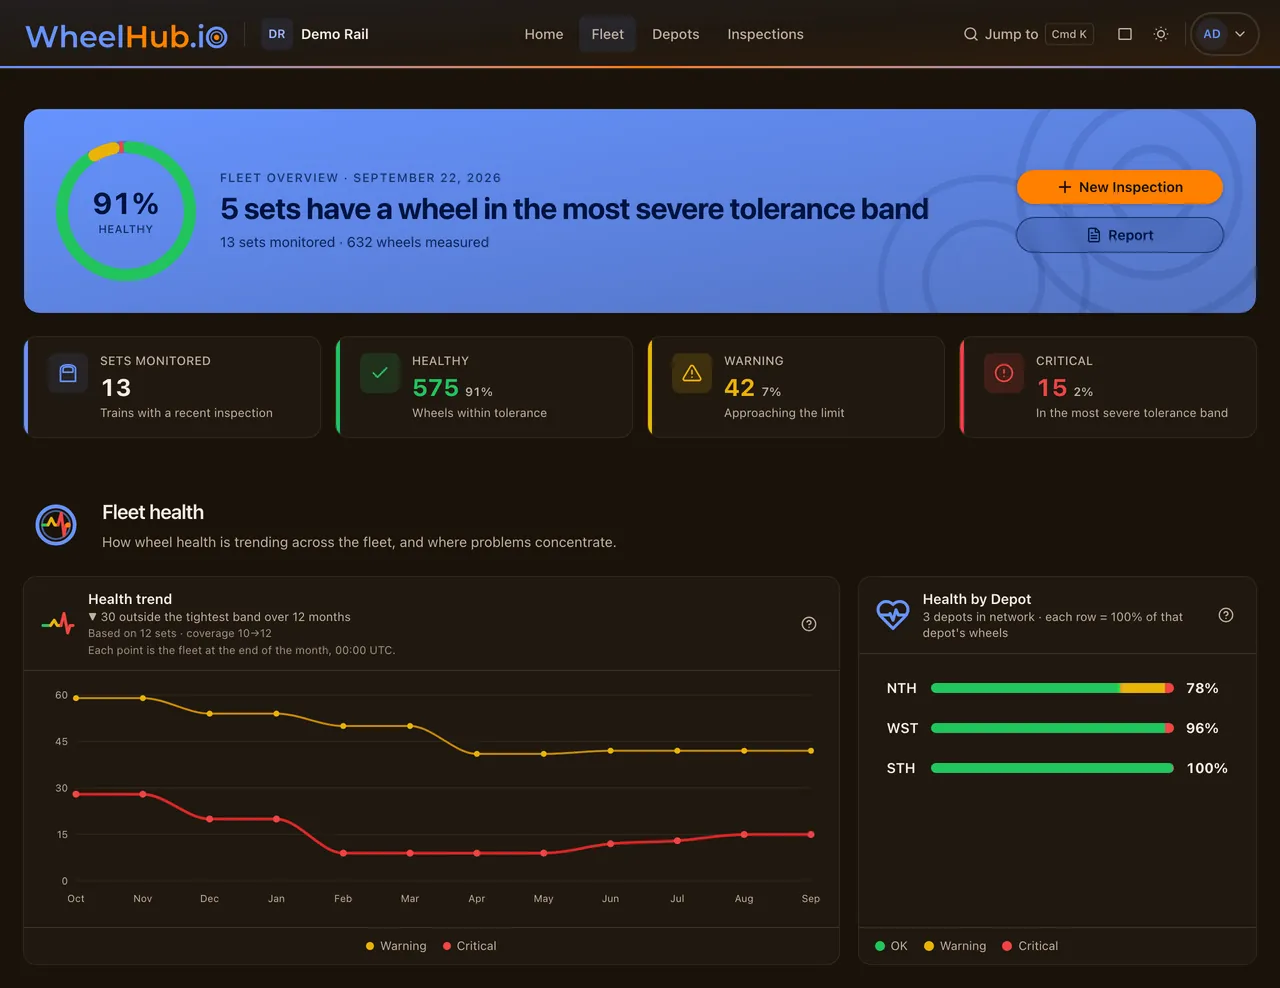Click the Healthy checkmark icon
This screenshot has width=1280, height=988.
[380, 373]
